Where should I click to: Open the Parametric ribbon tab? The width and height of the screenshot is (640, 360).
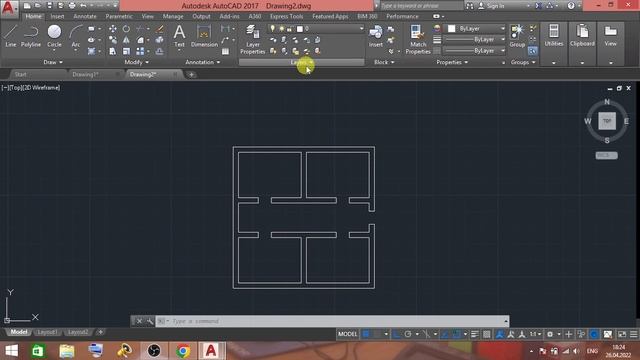click(119, 16)
